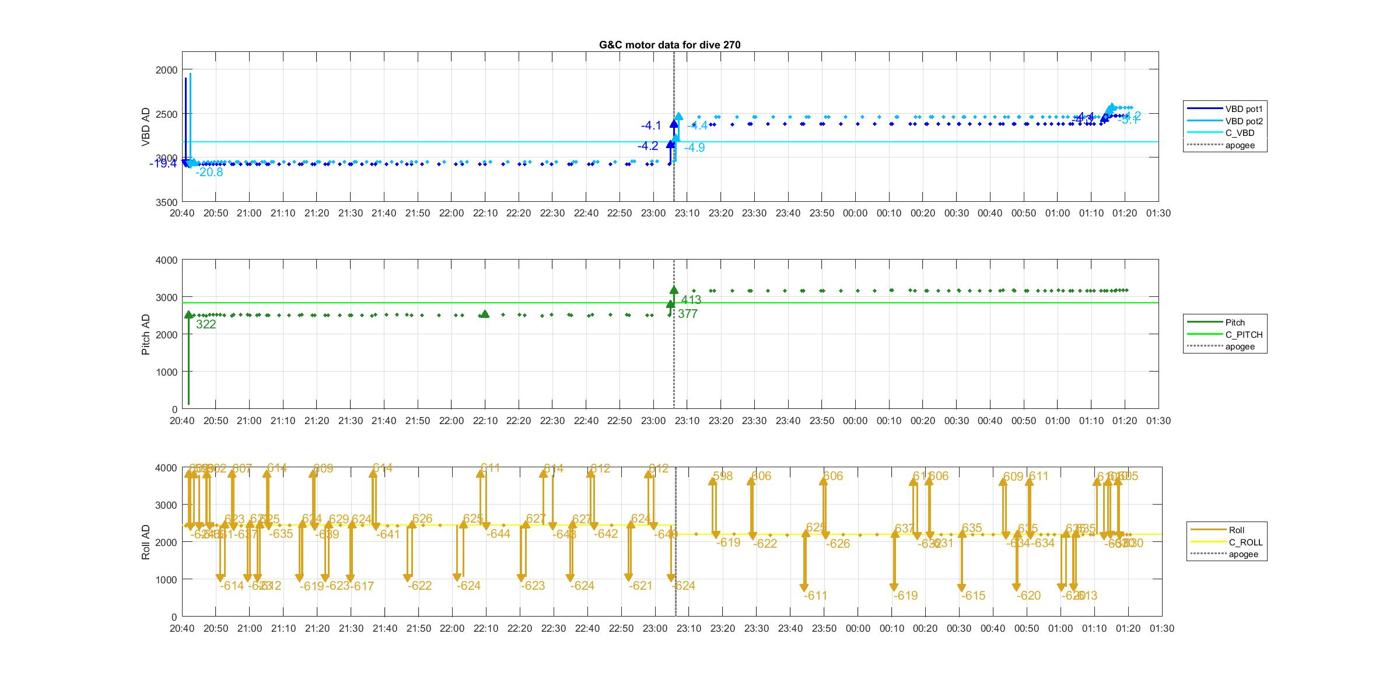Click the 'Pitch AD' y-axis label
The image size is (1400, 693).
(145, 335)
